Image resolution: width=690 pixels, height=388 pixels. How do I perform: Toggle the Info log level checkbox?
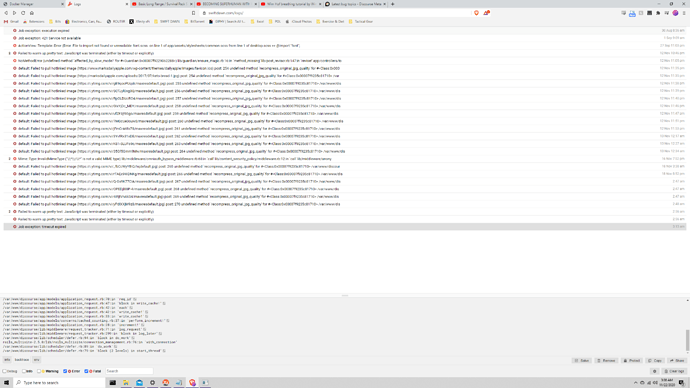pyautogui.click(x=24, y=371)
